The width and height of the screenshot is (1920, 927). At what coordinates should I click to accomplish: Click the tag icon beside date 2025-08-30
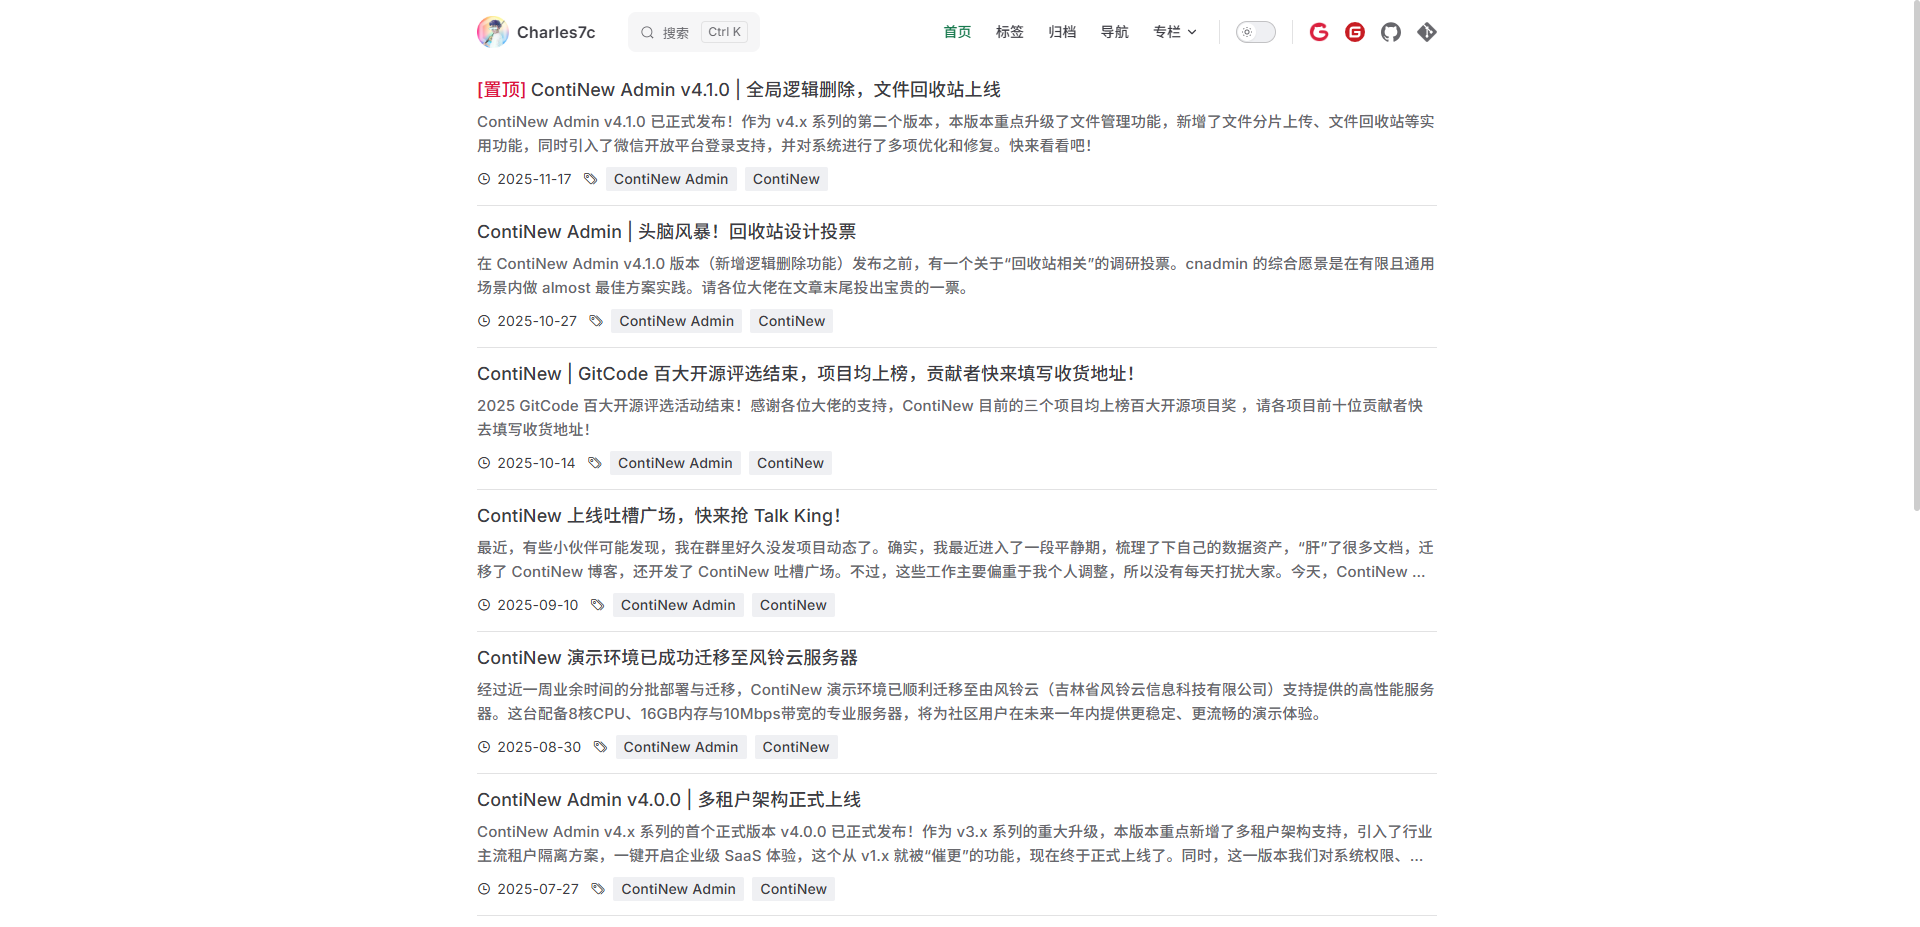coord(600,747)
